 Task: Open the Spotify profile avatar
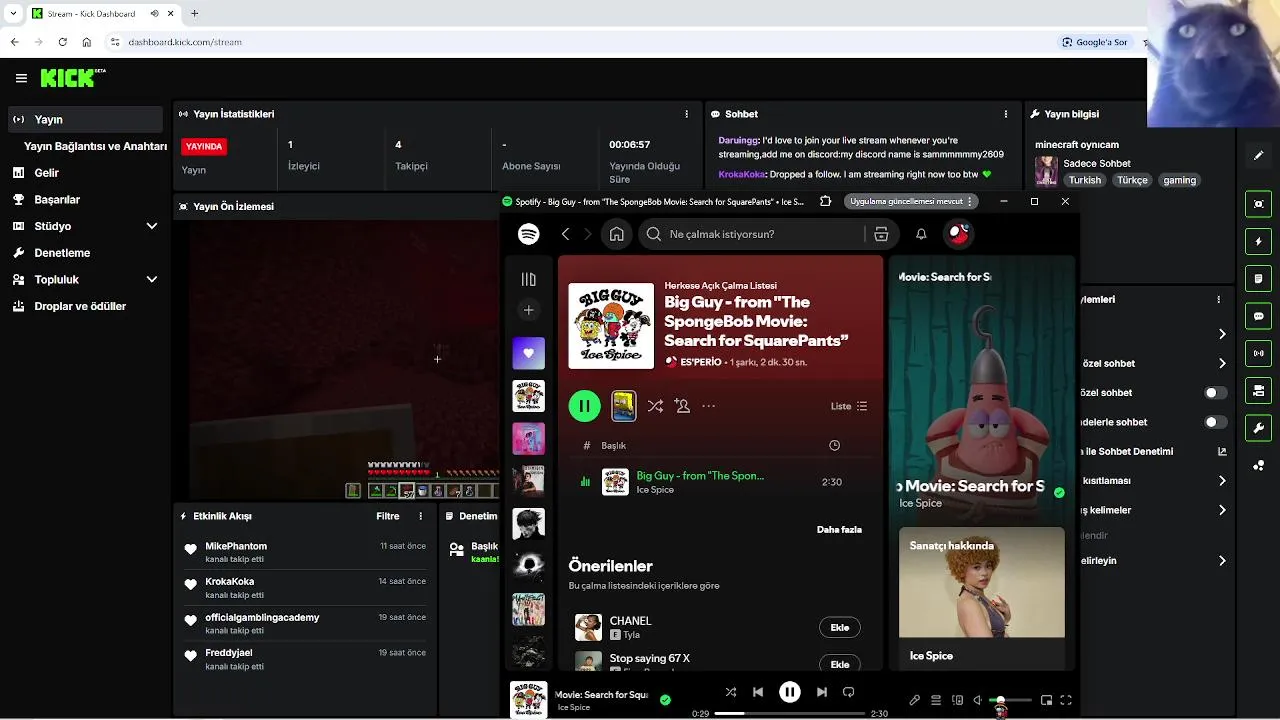[959, 234]
